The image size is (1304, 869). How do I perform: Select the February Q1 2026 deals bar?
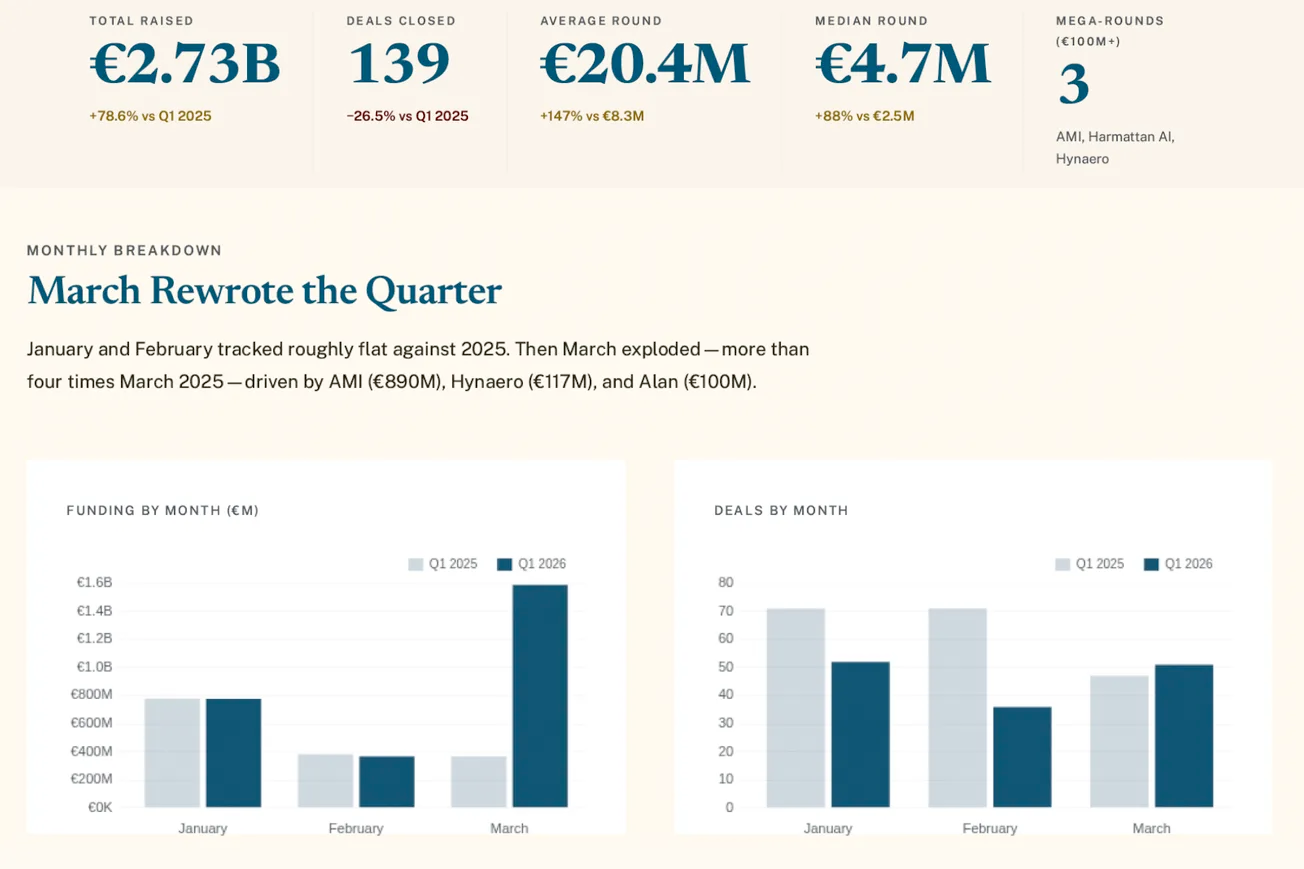tap(1022, 757)
